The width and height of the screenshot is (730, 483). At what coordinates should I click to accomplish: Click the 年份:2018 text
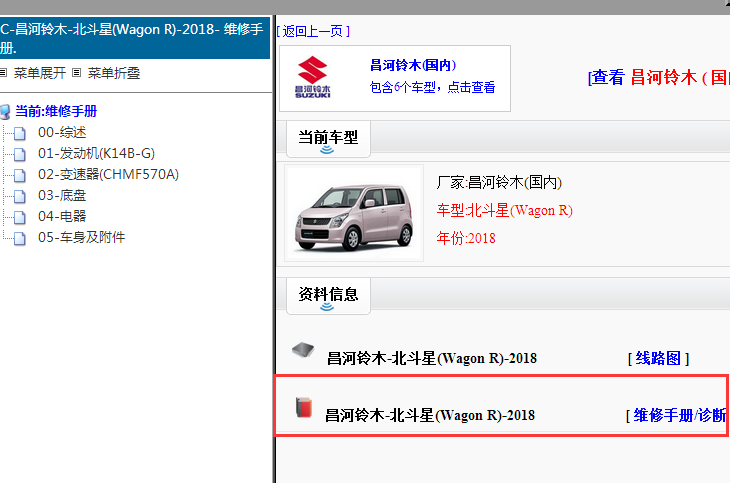pyautogui.click(x=466, y=238)
